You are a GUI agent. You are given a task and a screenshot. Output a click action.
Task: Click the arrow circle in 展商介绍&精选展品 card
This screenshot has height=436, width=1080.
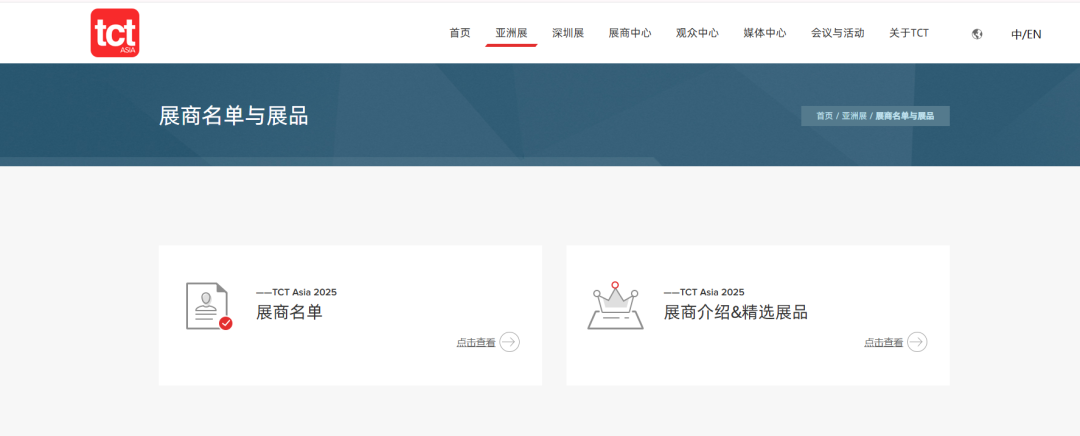(x=917, y=342)
